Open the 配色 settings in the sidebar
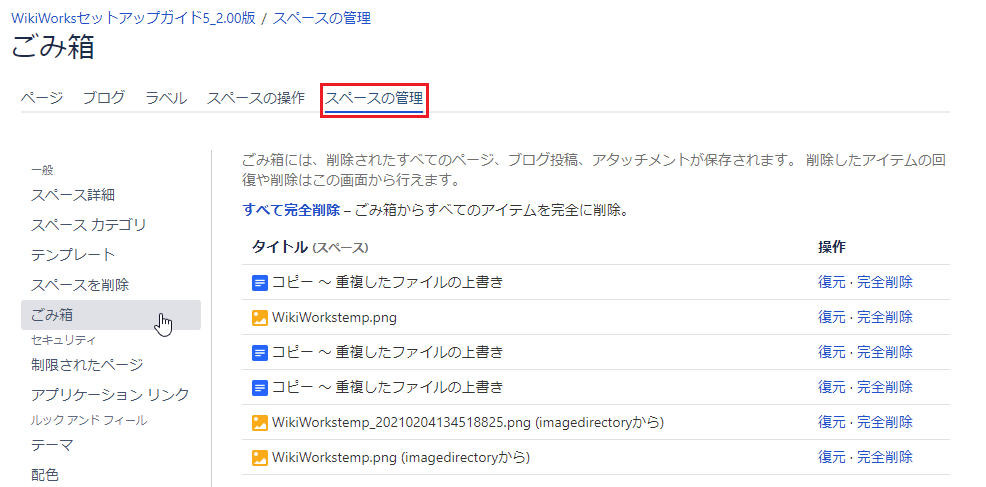This screenshot has width=986, height=487. point(45,475)
